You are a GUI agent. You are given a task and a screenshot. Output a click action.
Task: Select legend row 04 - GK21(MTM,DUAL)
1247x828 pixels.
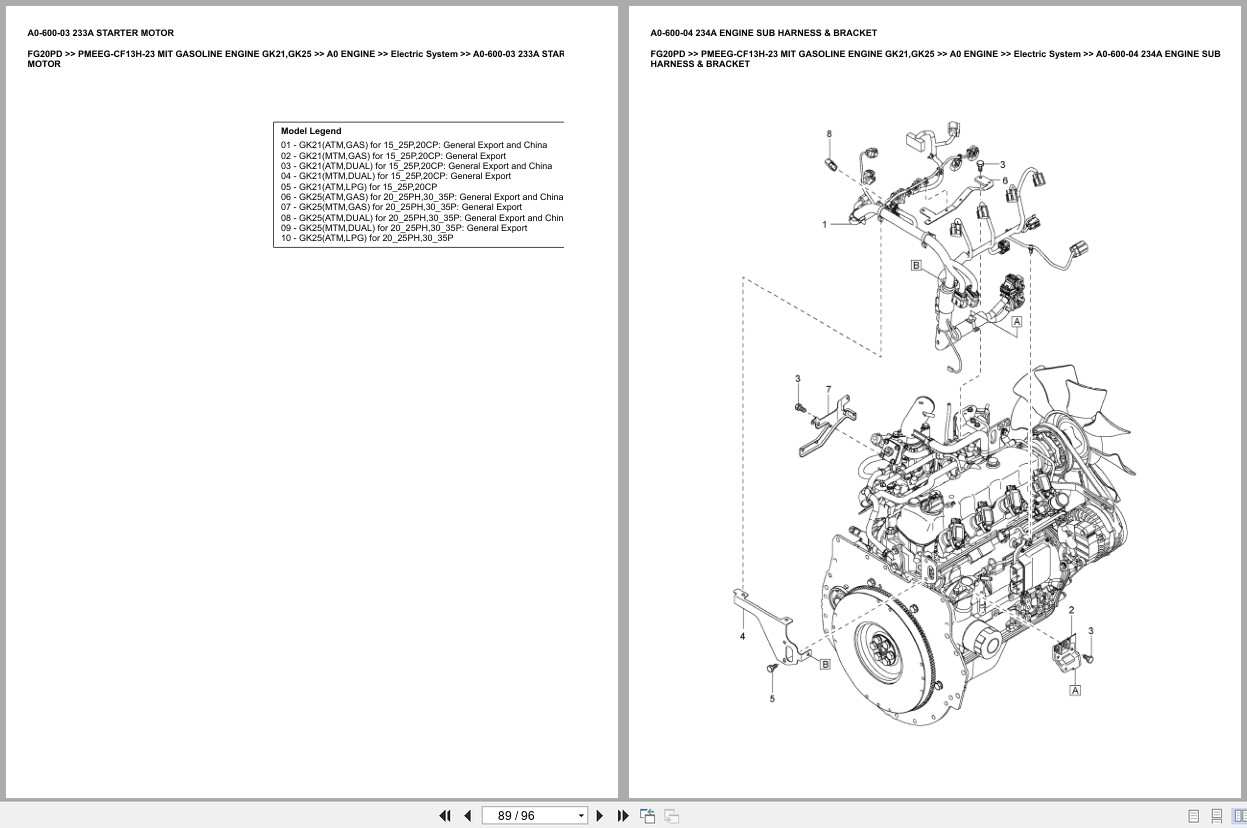(396, 176)
